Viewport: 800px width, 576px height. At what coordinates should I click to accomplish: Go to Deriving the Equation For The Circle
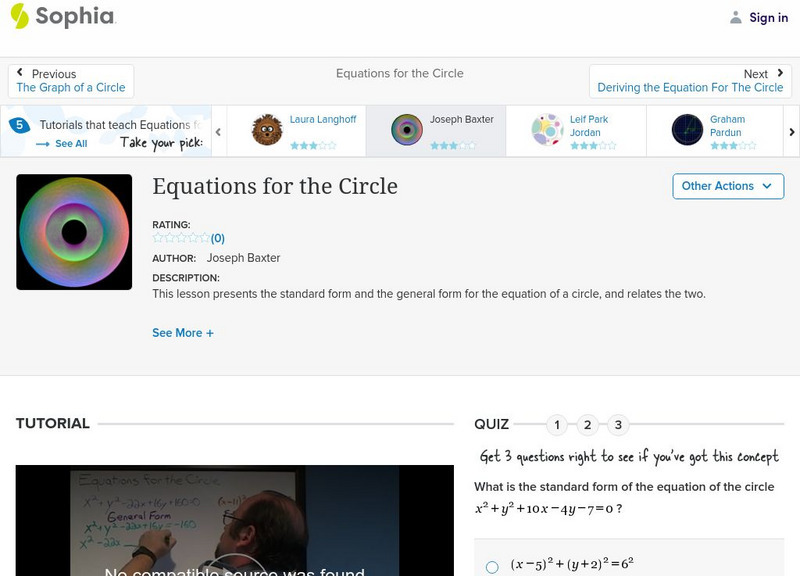click(x=692, y=87)
